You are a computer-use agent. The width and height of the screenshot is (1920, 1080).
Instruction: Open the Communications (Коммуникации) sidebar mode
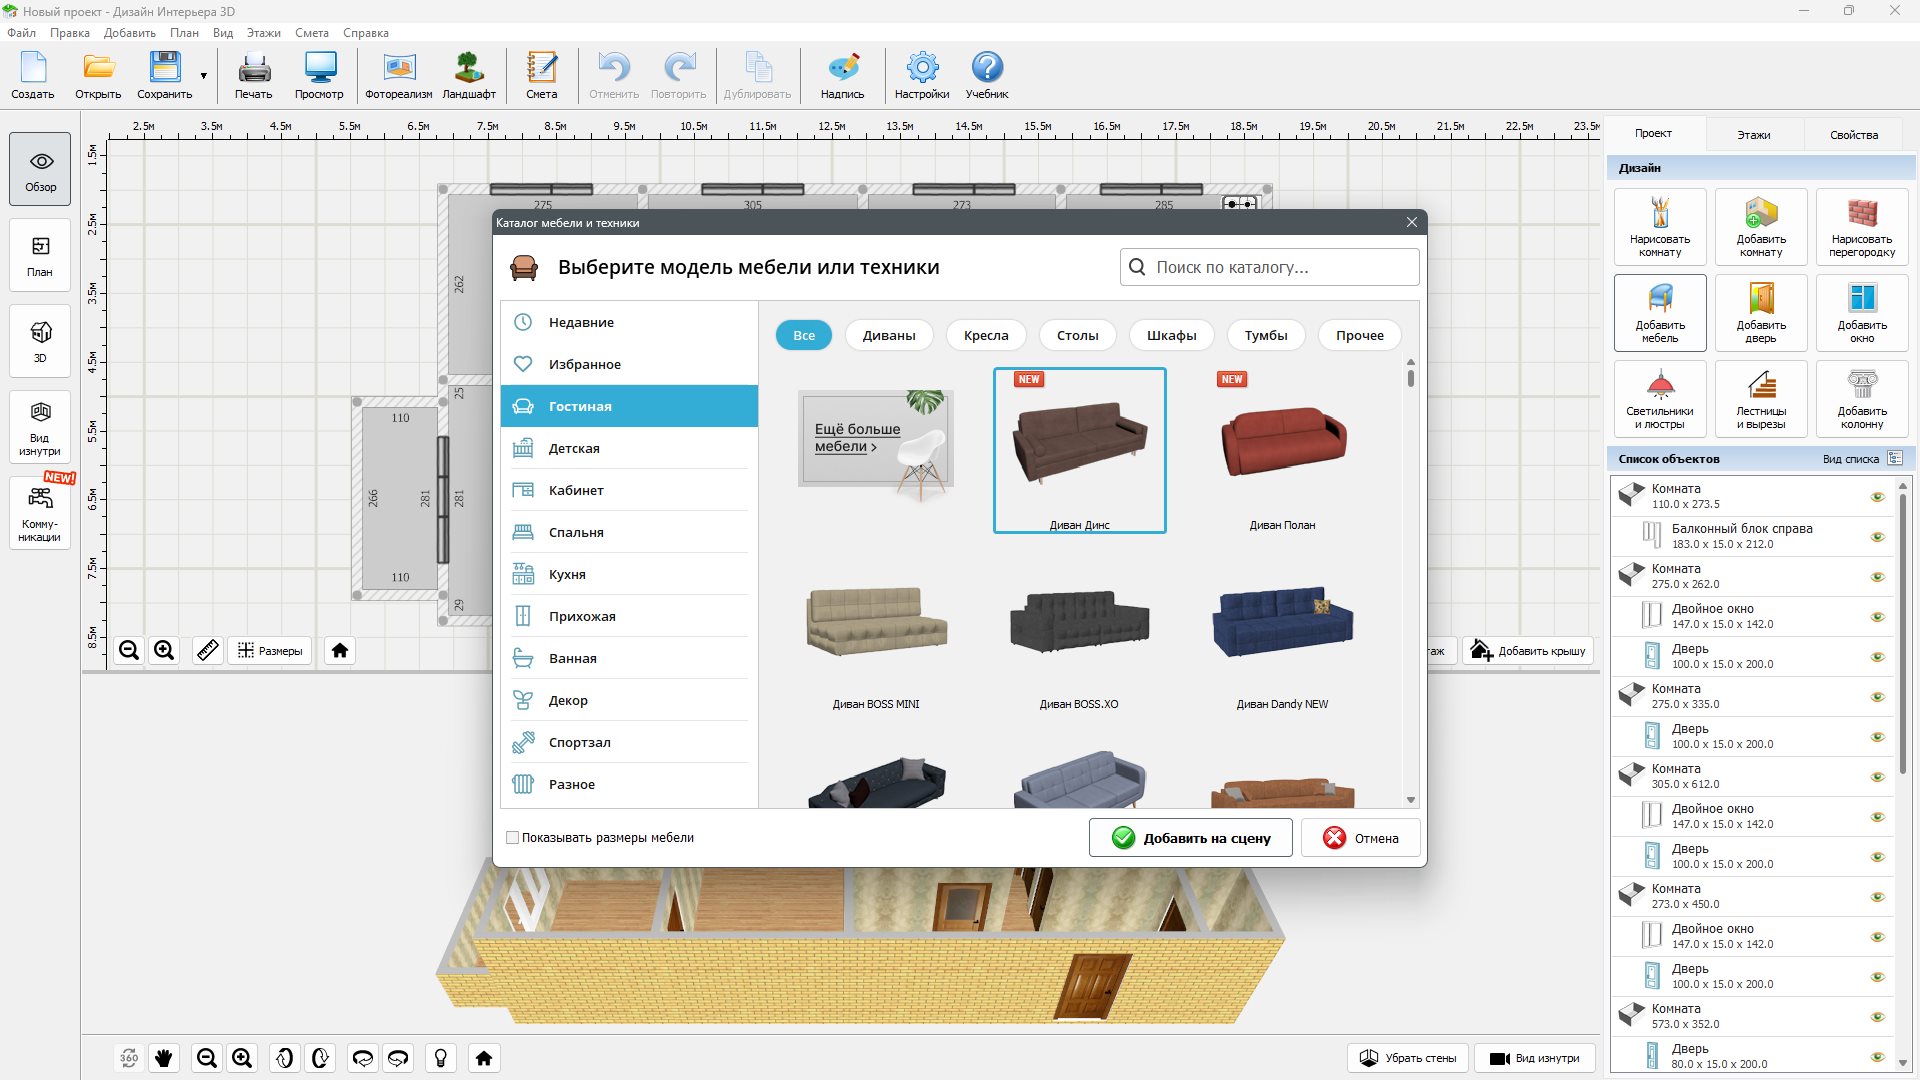tap(40, 513)
